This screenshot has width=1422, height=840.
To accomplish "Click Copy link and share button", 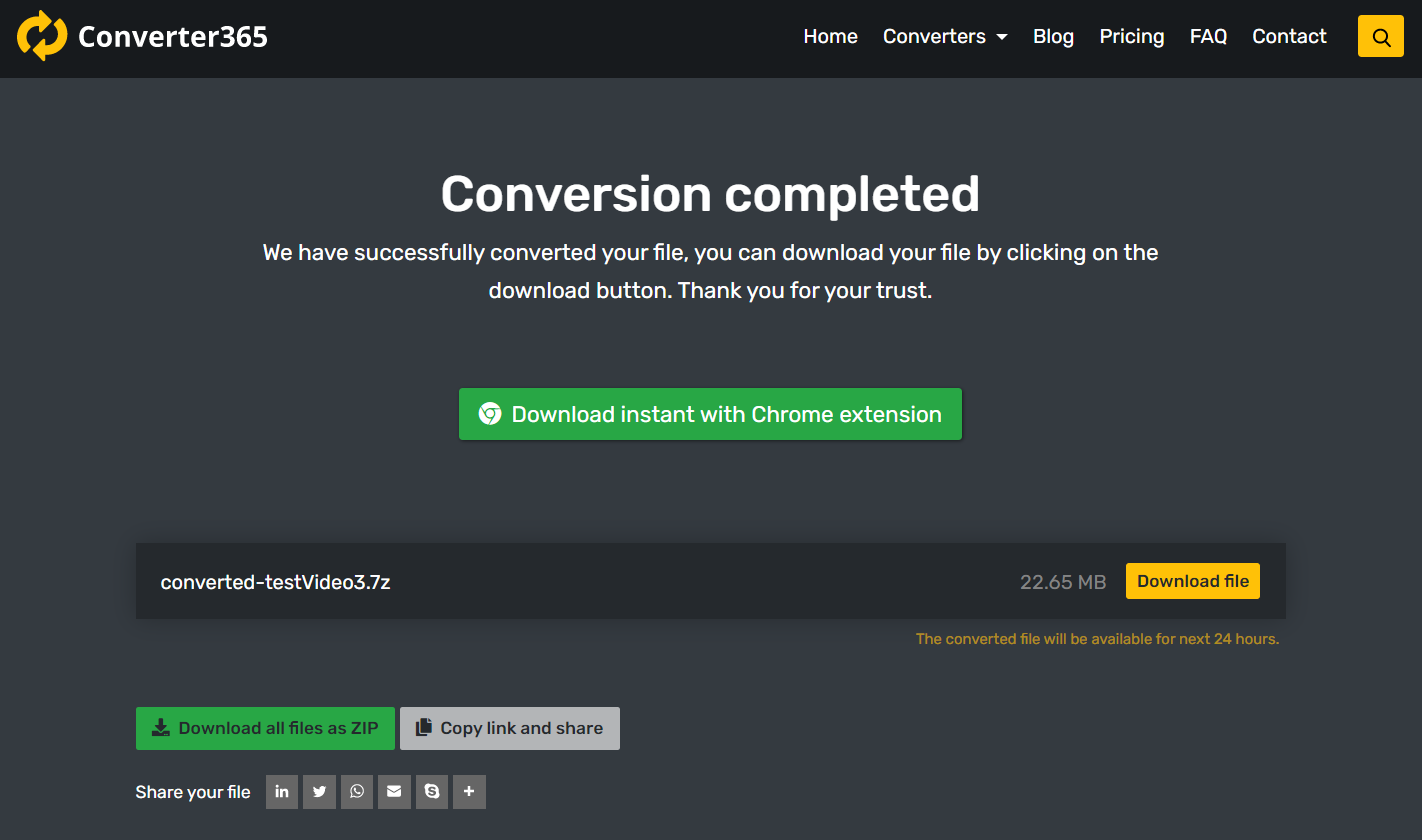I will [x=509, y=728].
